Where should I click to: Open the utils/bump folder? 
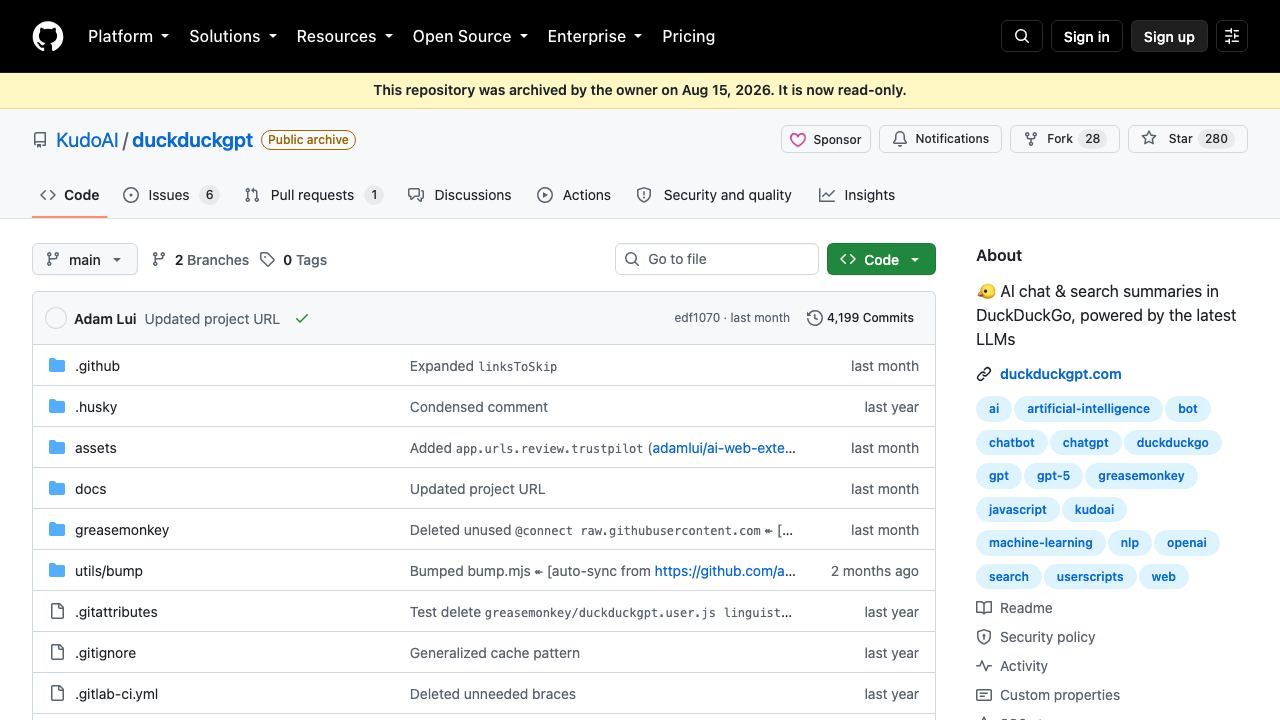[x=109, y=571]
